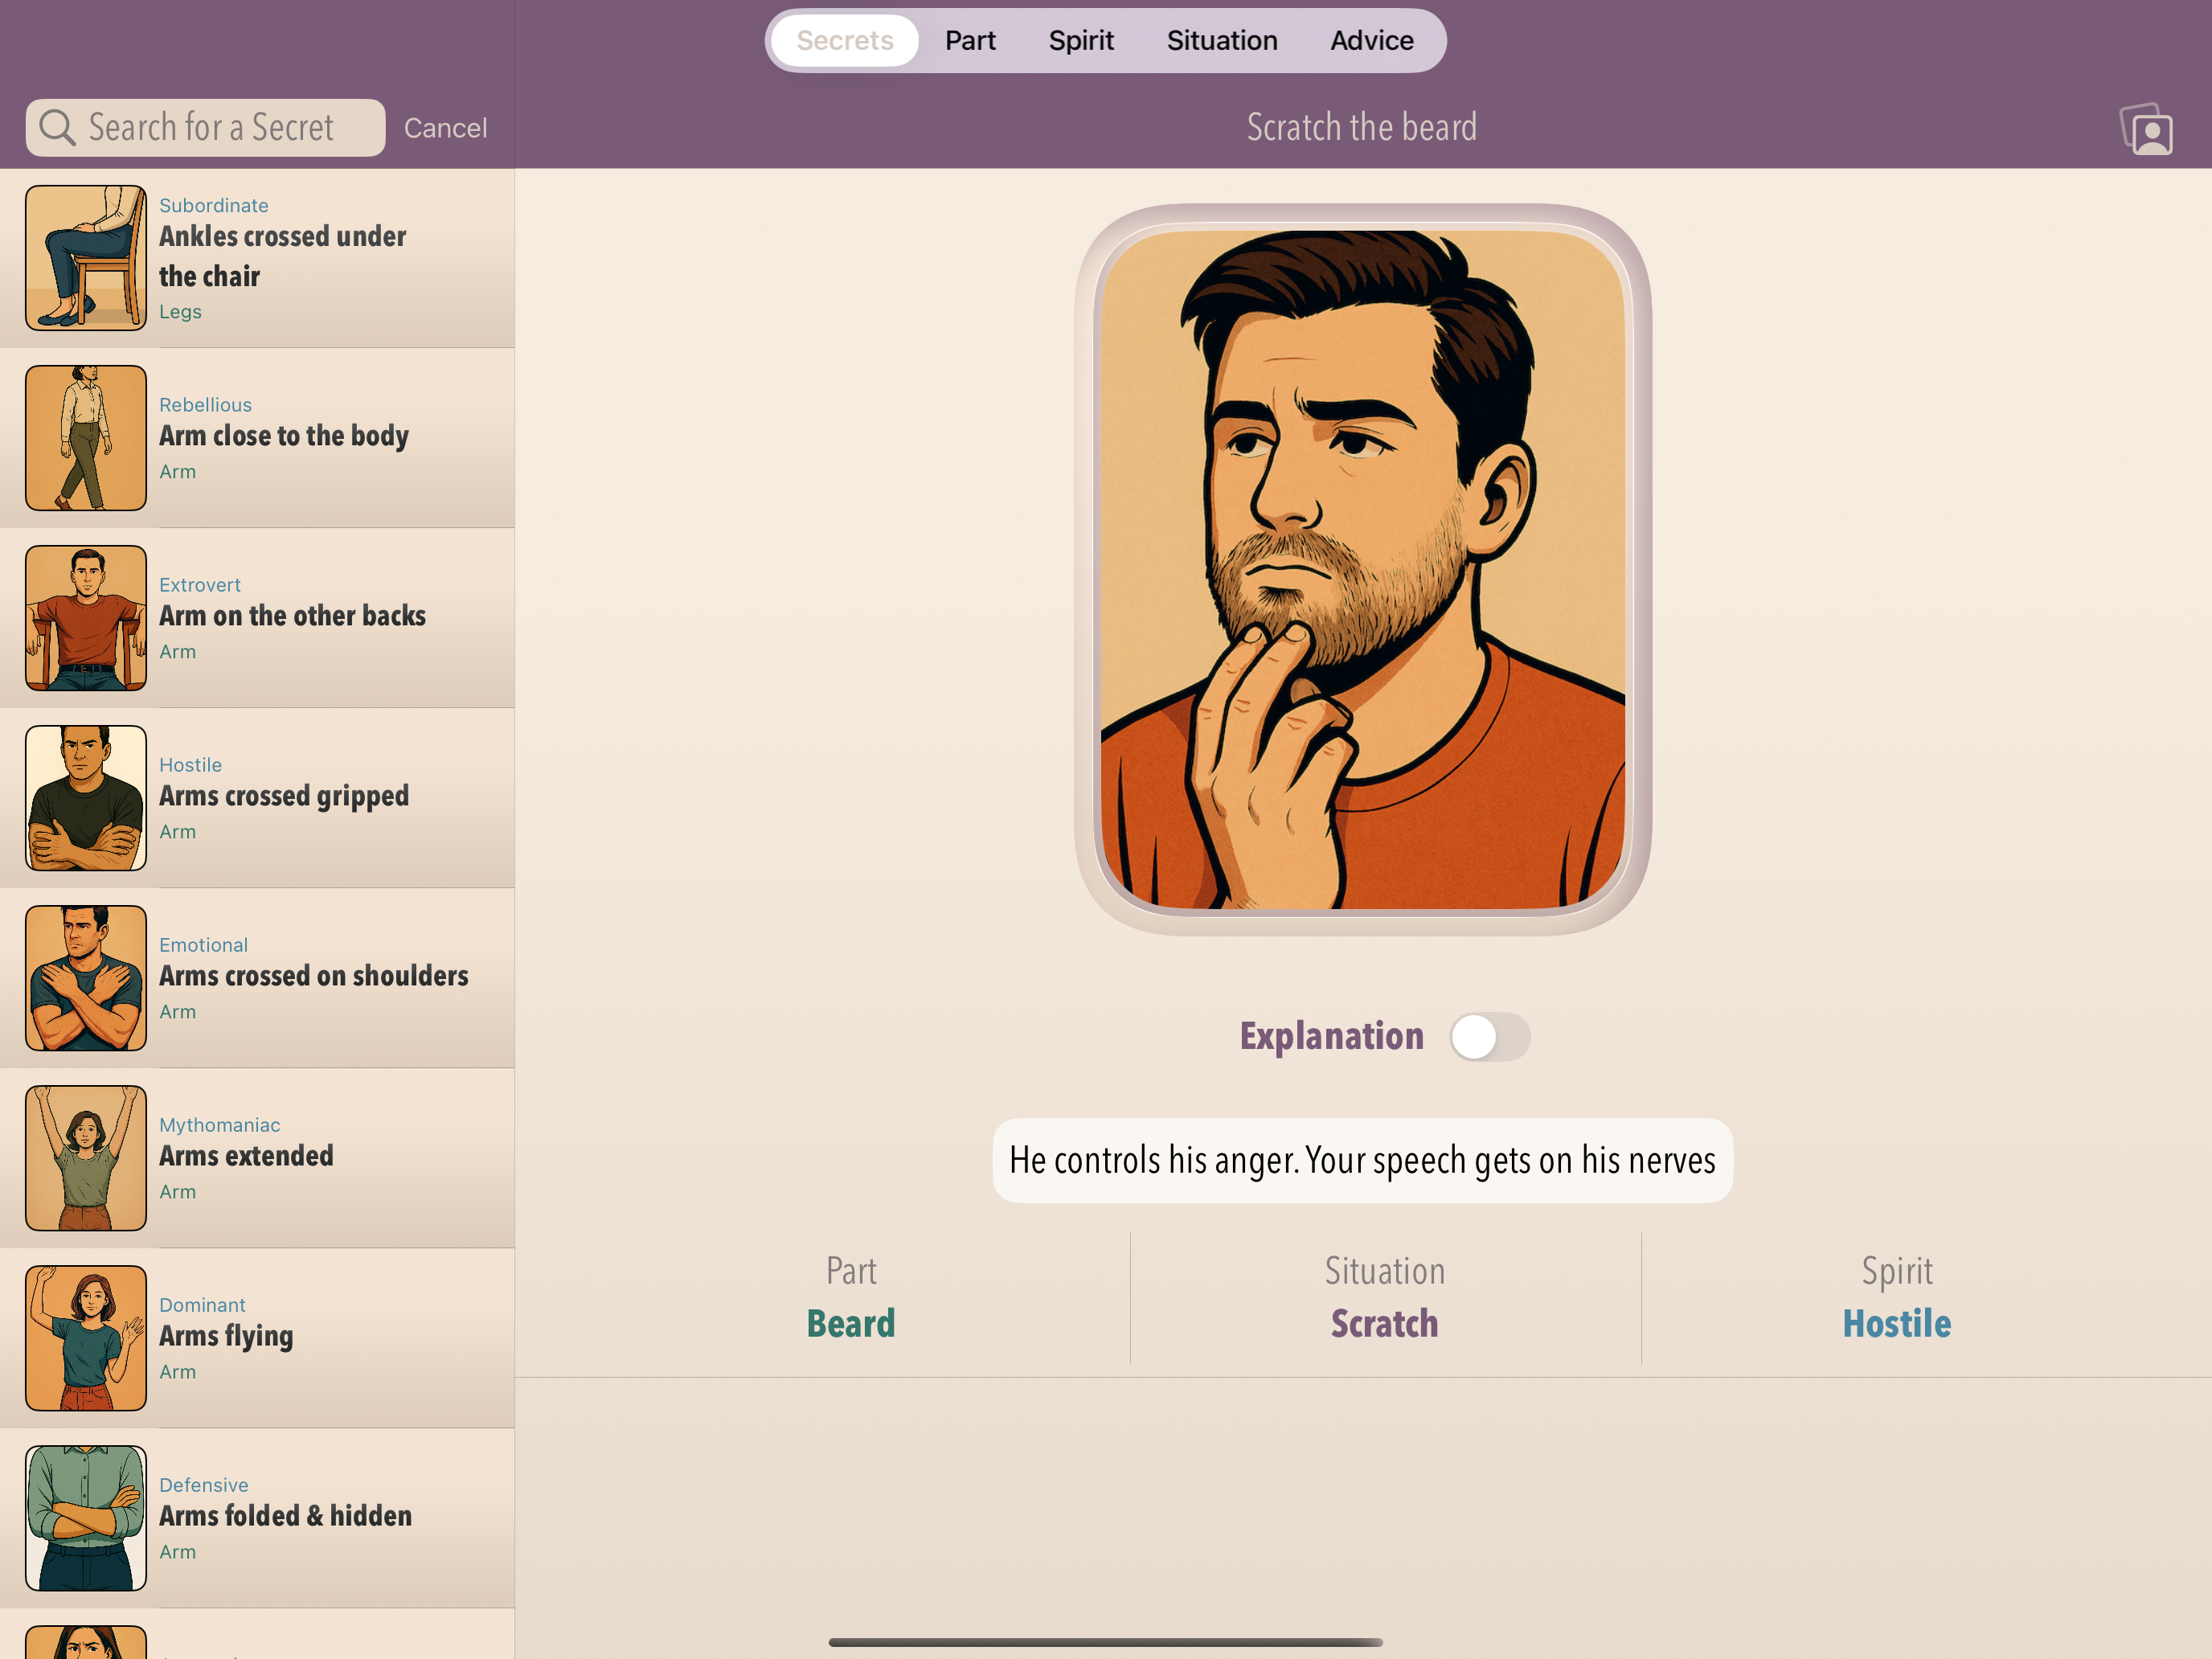The image size is (2212, 1659).
Task: Open the 'Arms crossed gripped' title
Action: (x=284, y=796)
